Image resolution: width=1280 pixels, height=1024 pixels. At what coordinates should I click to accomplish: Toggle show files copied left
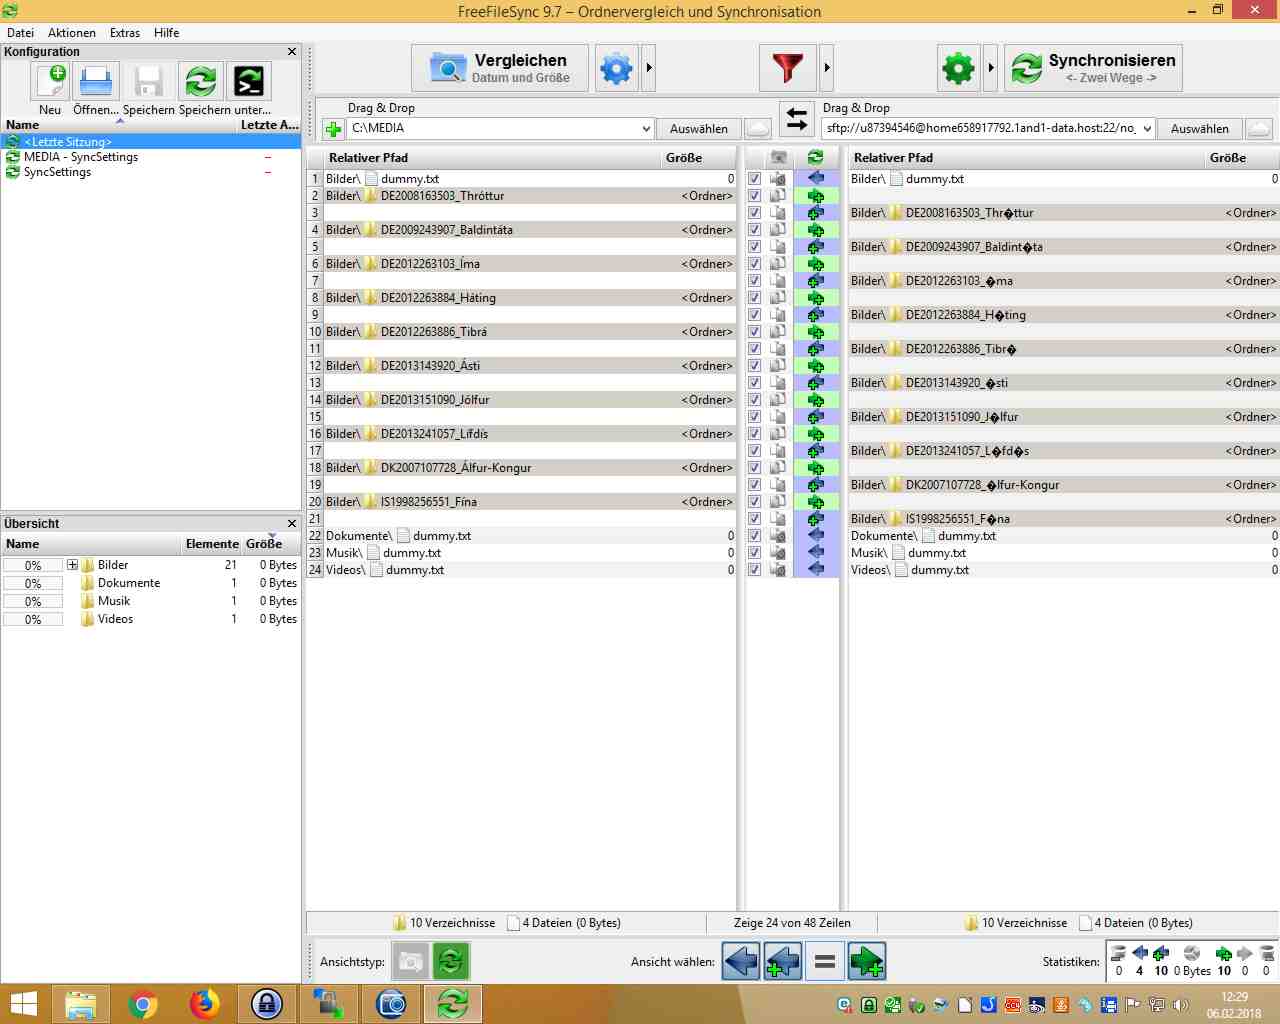click(741, 962)
